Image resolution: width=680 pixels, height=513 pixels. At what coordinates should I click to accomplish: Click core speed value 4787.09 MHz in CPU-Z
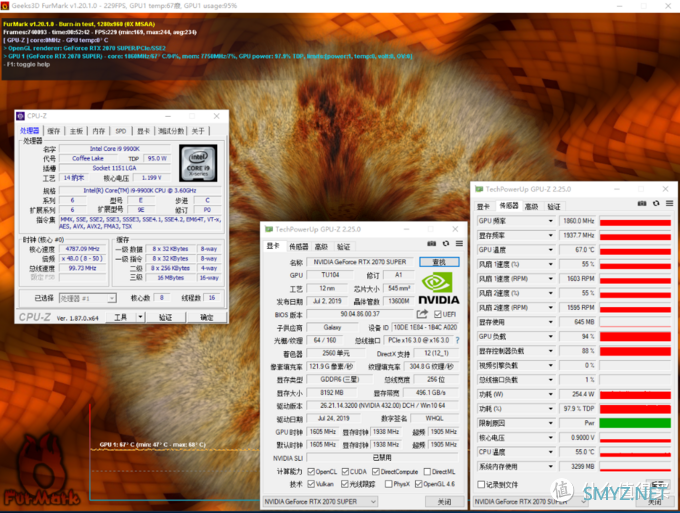tap(82, 249)
